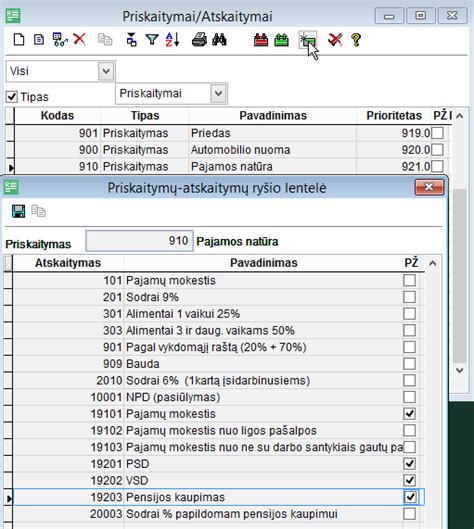Expand the Visi dropdown

coord(106,71)
